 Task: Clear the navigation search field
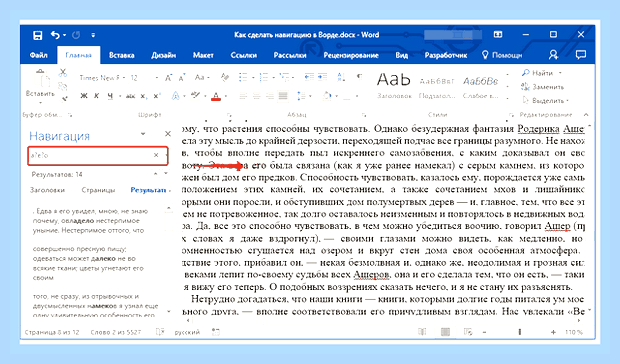pyautogui.click(x=156, y=155)
